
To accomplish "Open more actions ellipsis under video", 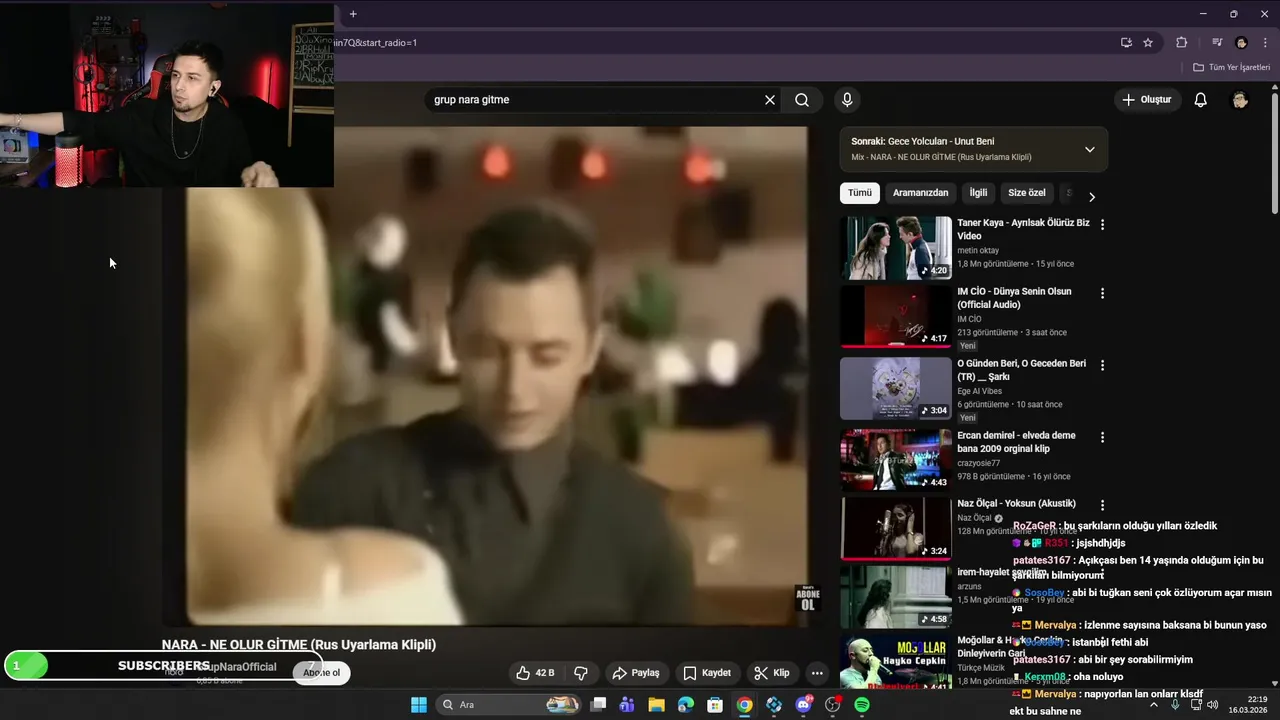I will pyautogui.click(x=817, y=673).
